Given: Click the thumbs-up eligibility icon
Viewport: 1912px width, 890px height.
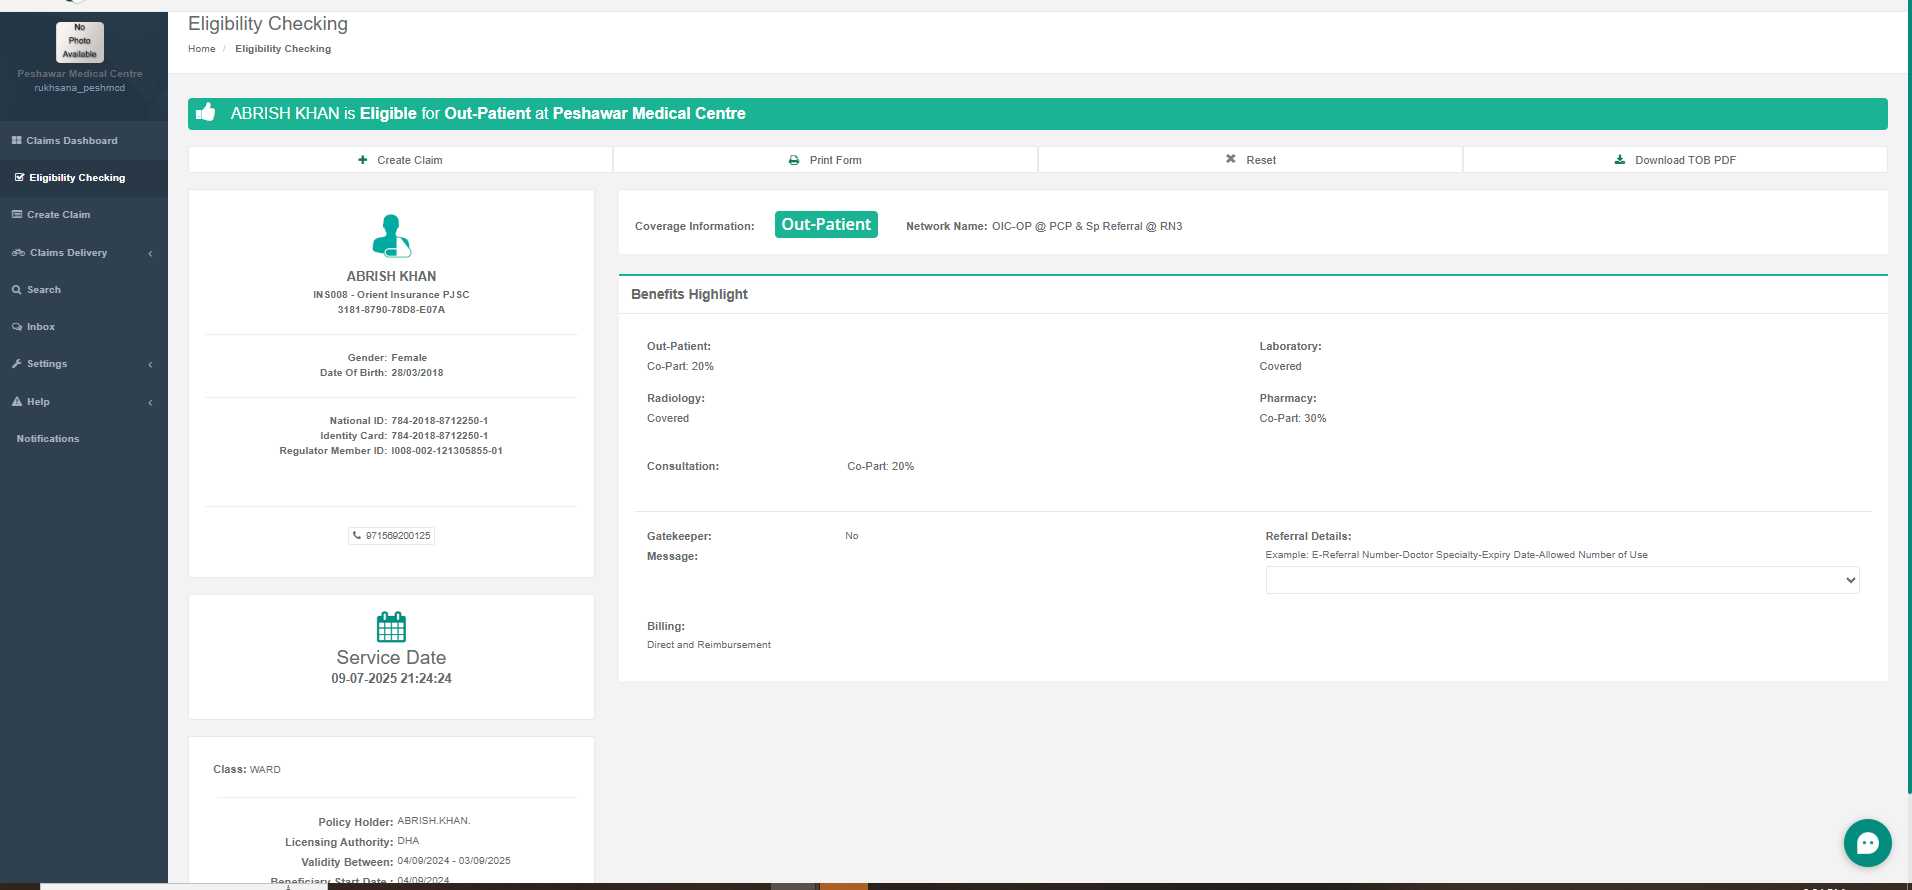Looking at the screenshot, I should click(x=206, y=113).
